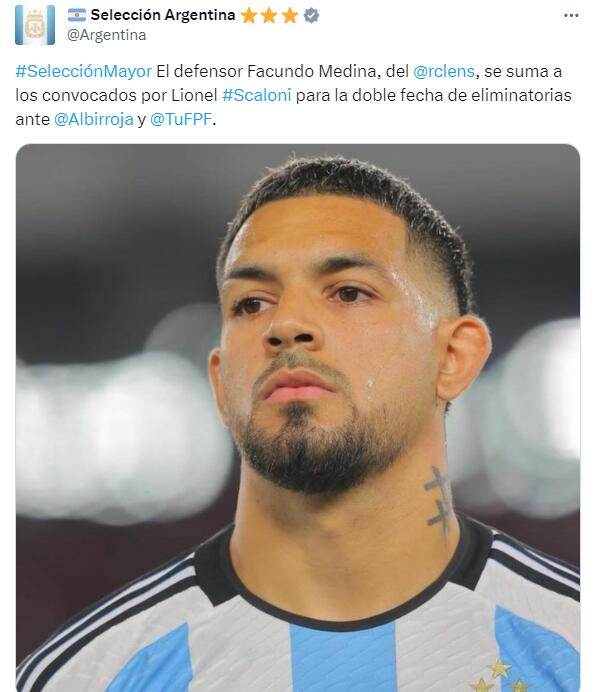Visit the @TuFPF mention
This screenshot has width=594, height=692.
tap(181, 119)
